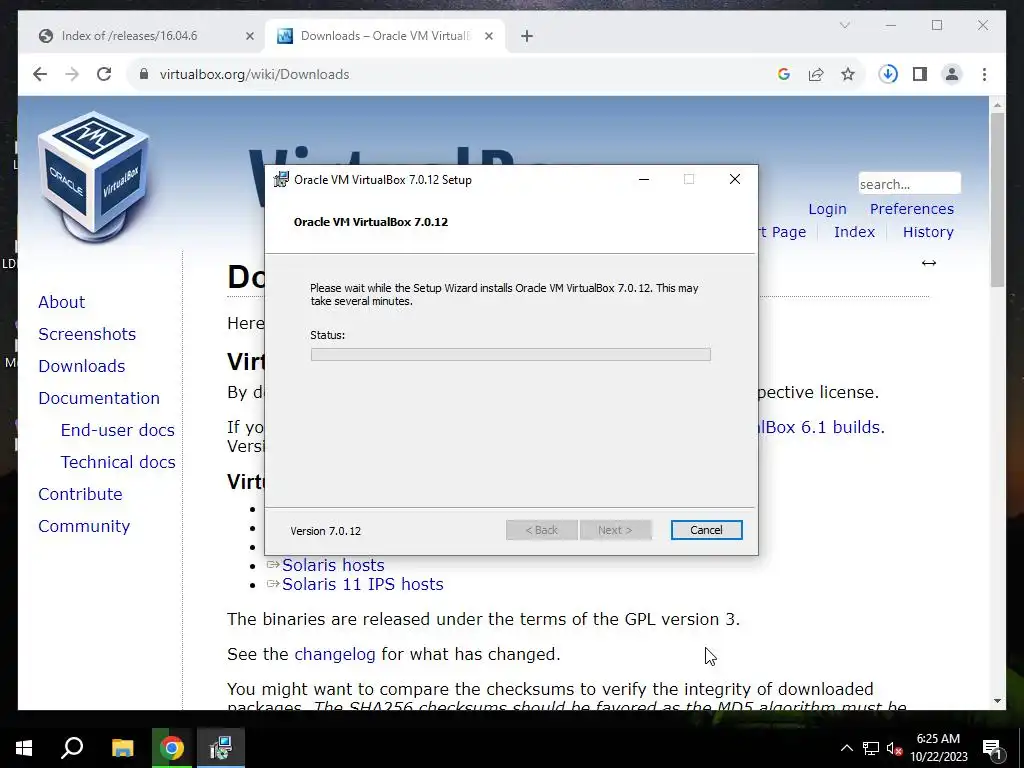1024x768 pixels.
Task: Open the History link
Action: pyautogui.click(x=928, y=232)
